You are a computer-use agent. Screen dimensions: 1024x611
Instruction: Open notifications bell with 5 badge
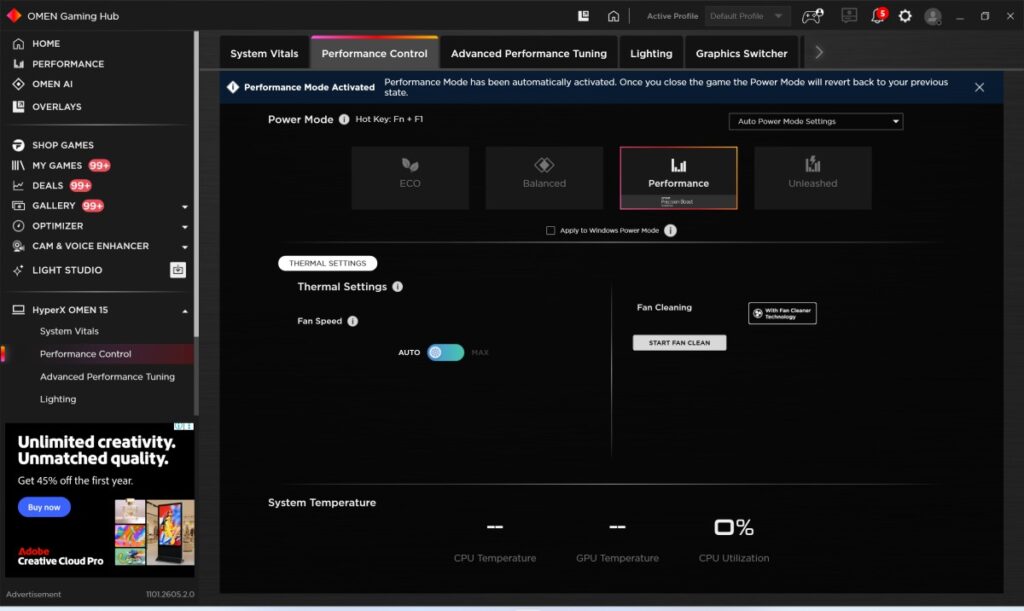pos(878,15)
